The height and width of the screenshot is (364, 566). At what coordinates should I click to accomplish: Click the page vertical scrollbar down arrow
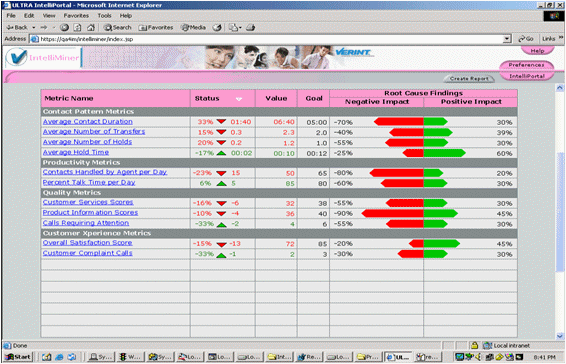tap(560, 336)
